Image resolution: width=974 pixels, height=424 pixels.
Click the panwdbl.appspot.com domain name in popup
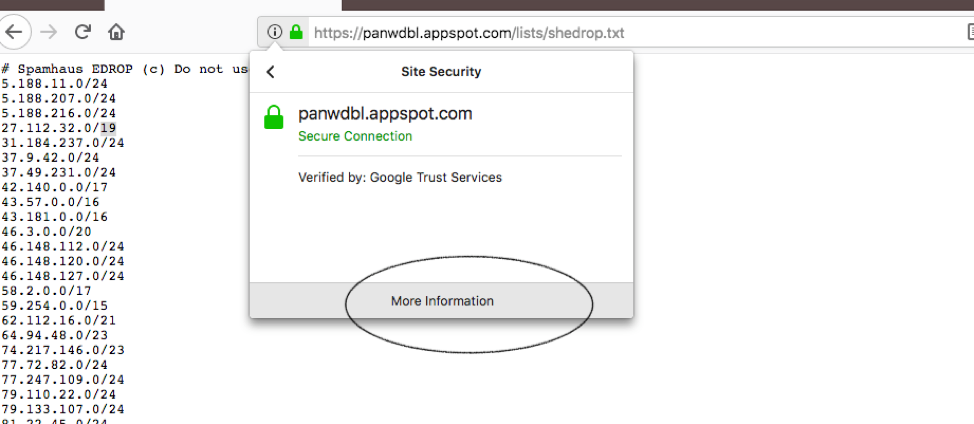385,114
